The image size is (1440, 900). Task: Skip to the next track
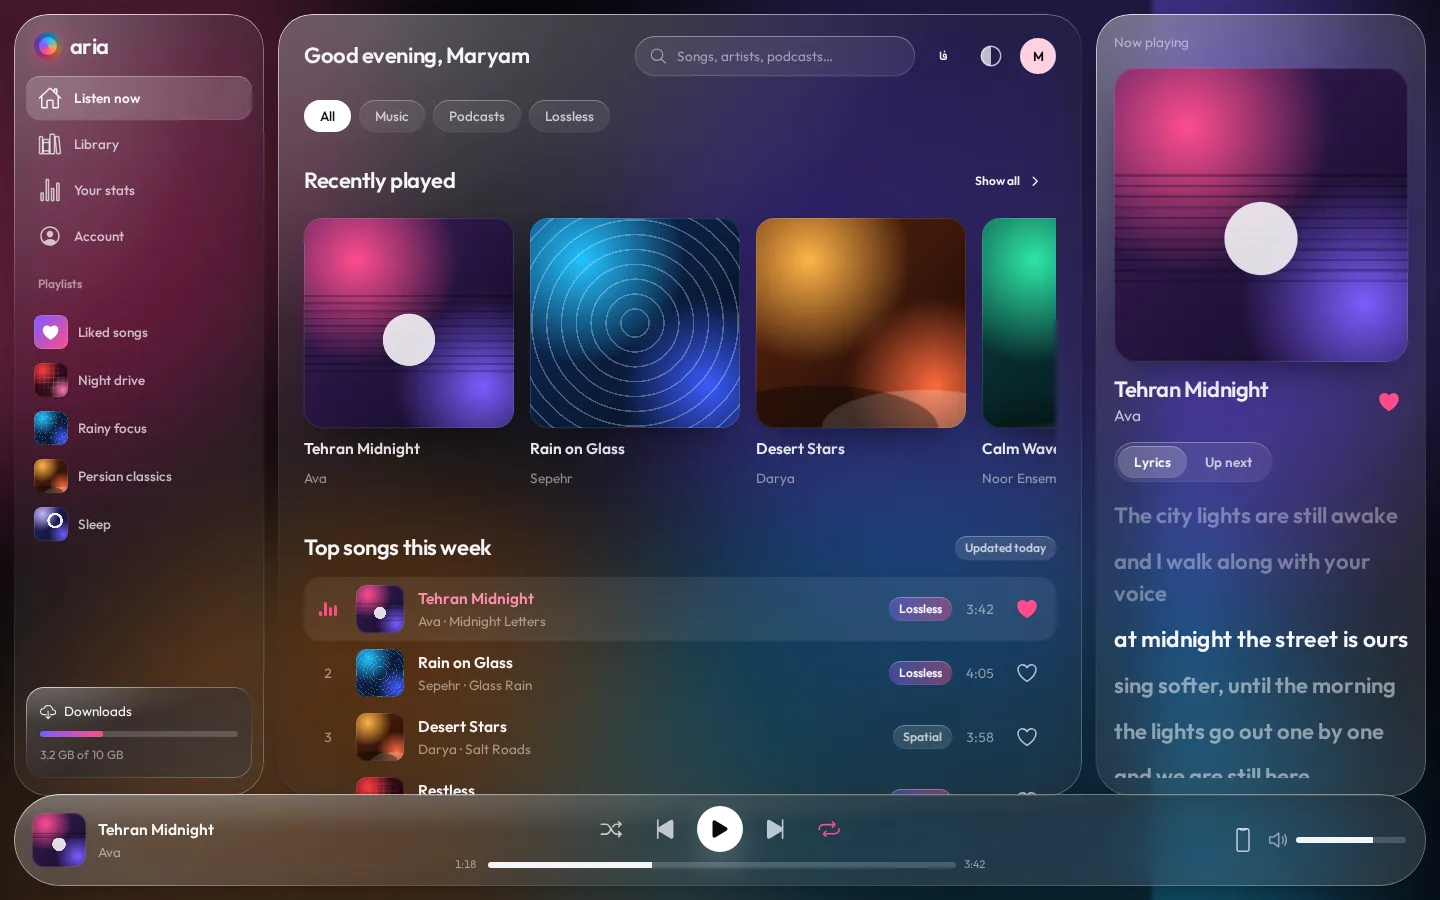[x=775, y=829]
